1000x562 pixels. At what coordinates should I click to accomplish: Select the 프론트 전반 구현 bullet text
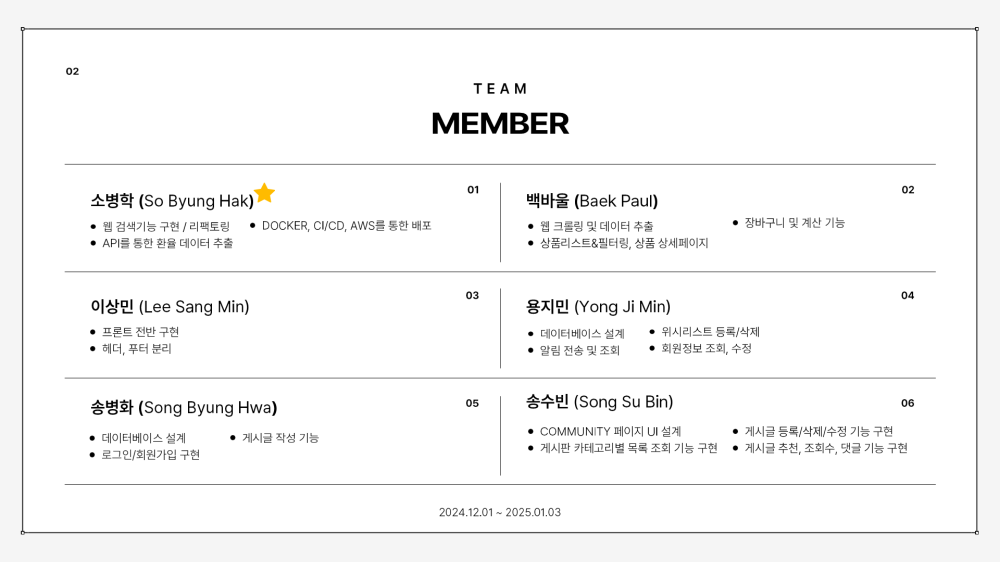click(140, 331)
